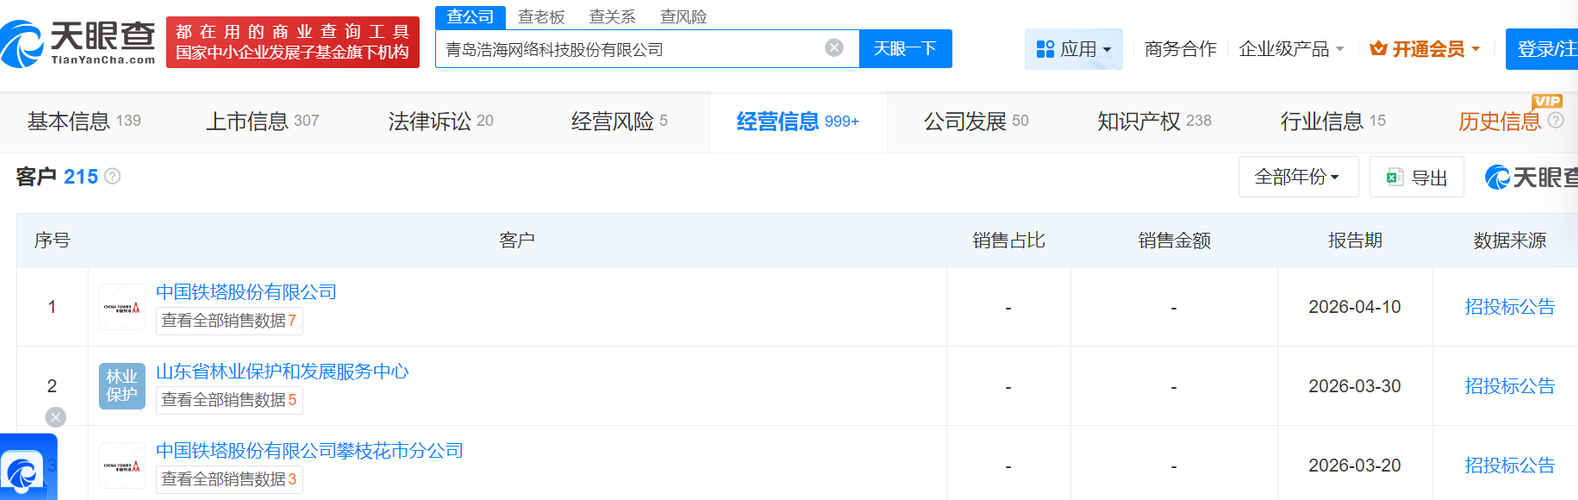Click the date 2026-03-30 cell
The width and height of the screenshot is (1578, 500).
(x=1354, y=386)
